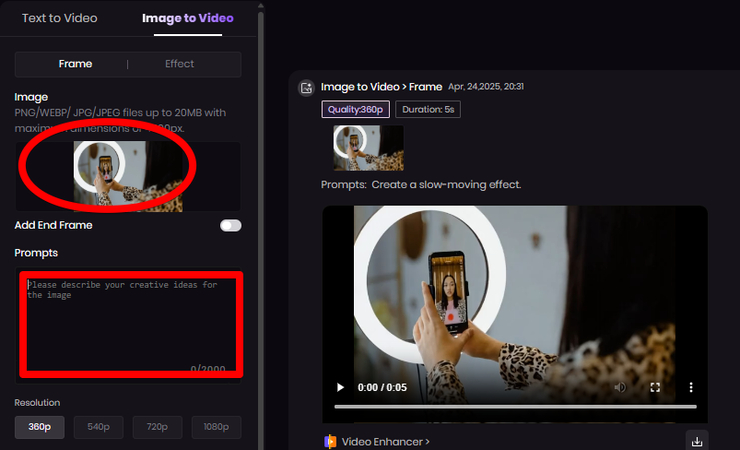740x450 pixels.
Task: Switch to the Effect mode tab
Action: (179, 64)
